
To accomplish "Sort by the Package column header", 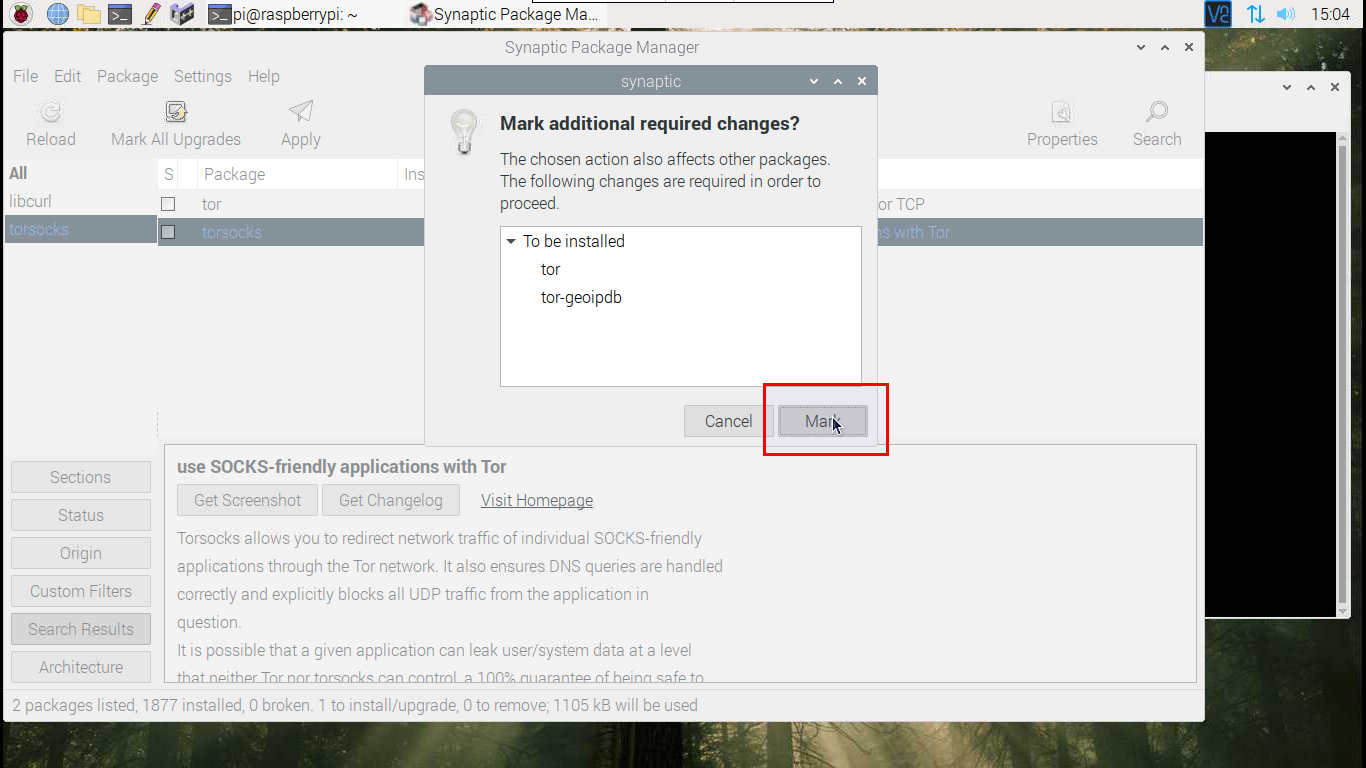I will pyautogui.click(x=298, y=174).
